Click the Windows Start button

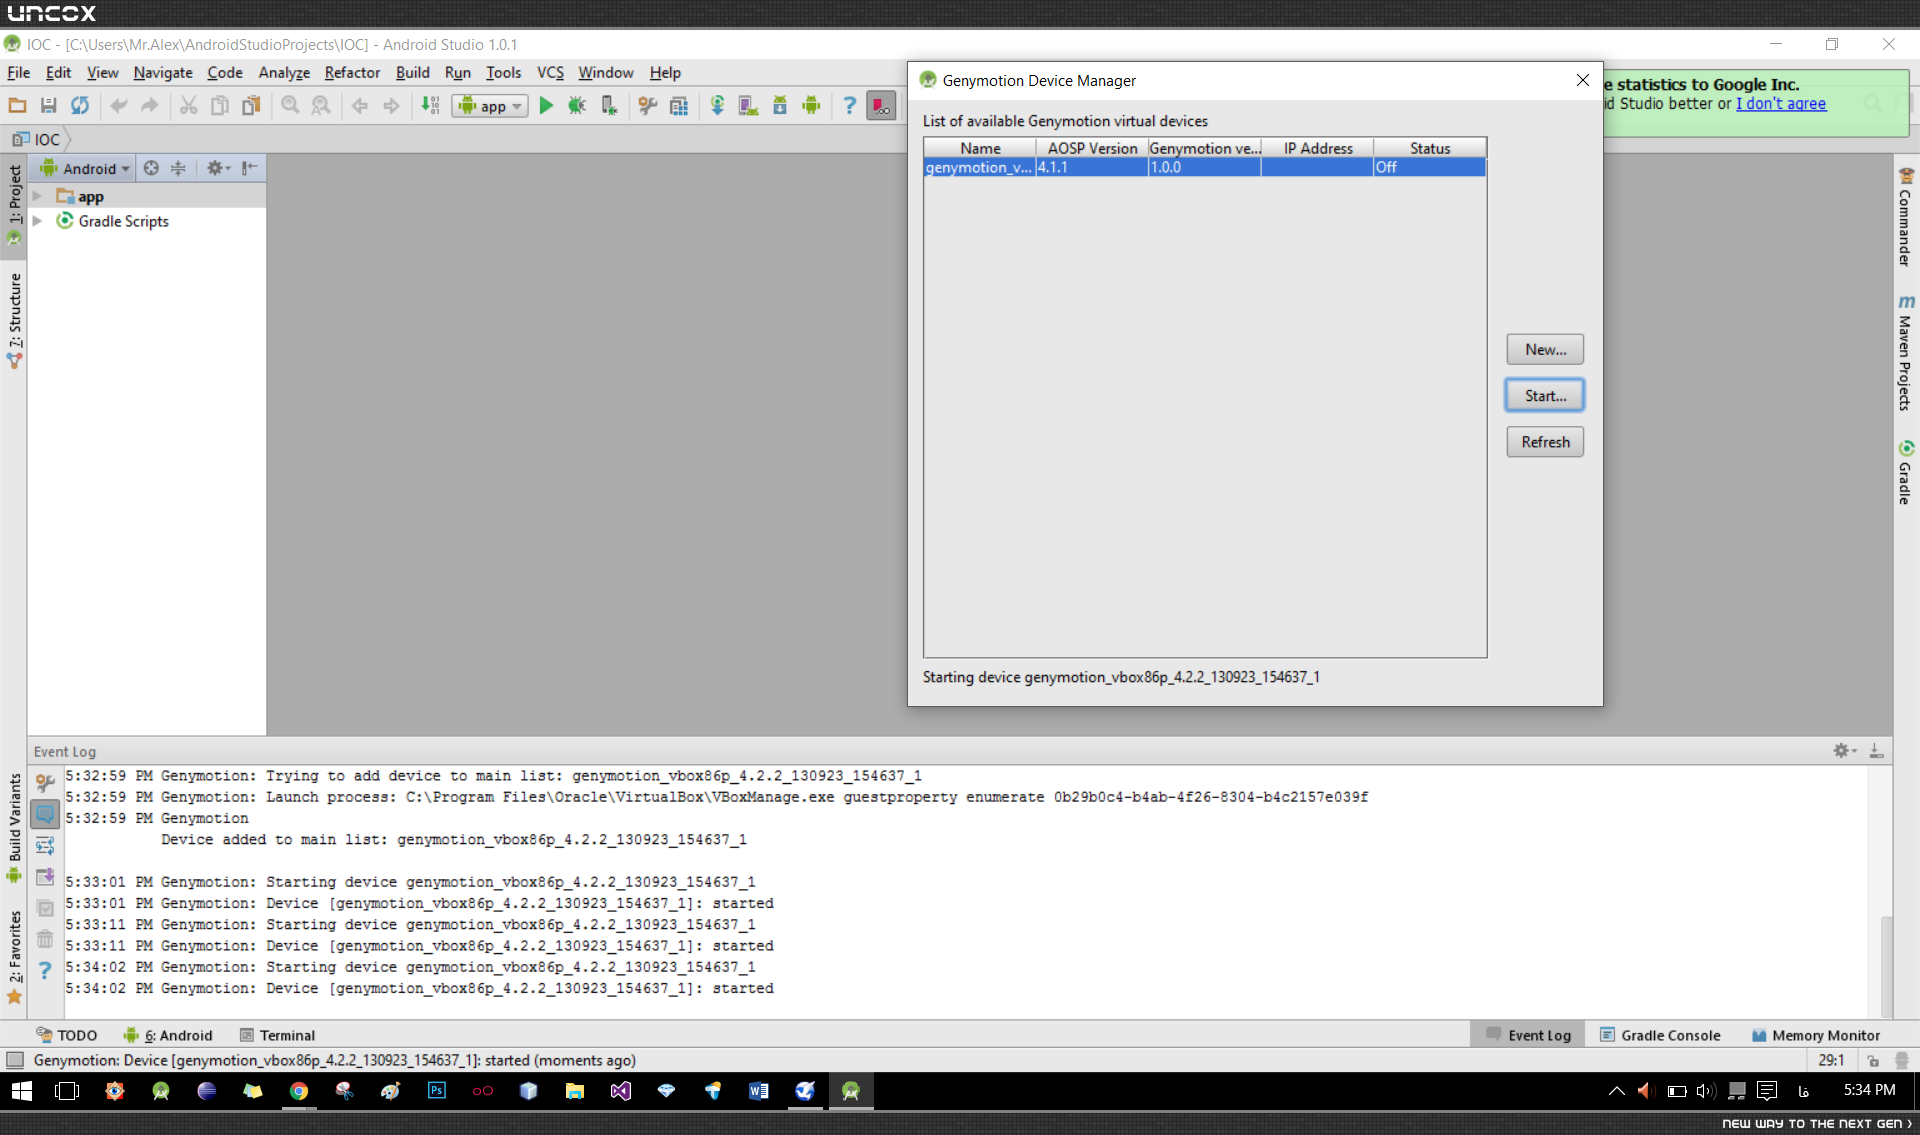pyautogui.click(x=21, y=1091)
